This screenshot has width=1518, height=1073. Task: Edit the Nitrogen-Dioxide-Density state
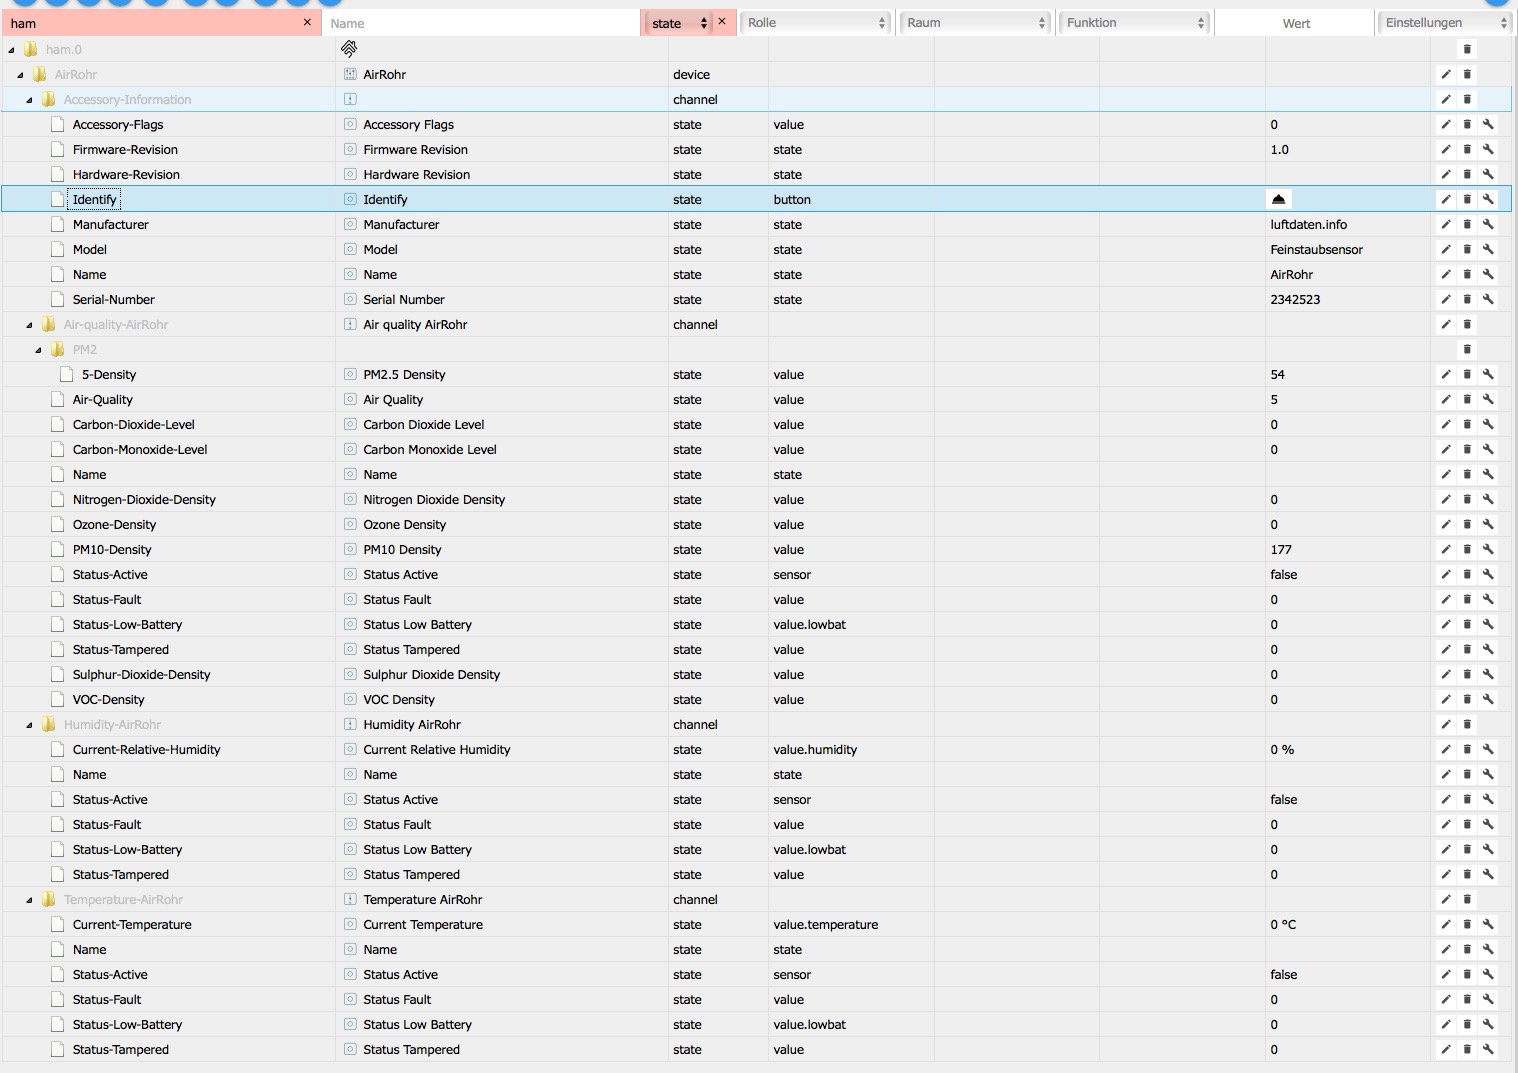(x=1446, y=499)
